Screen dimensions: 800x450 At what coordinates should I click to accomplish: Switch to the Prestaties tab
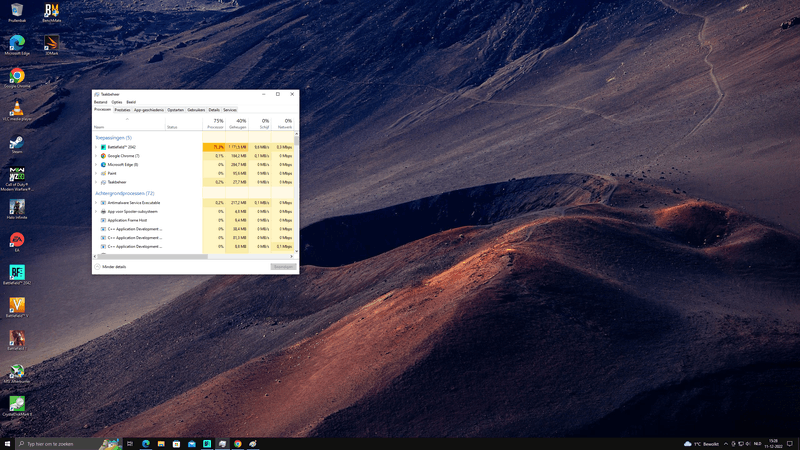[x=122, y=110]
